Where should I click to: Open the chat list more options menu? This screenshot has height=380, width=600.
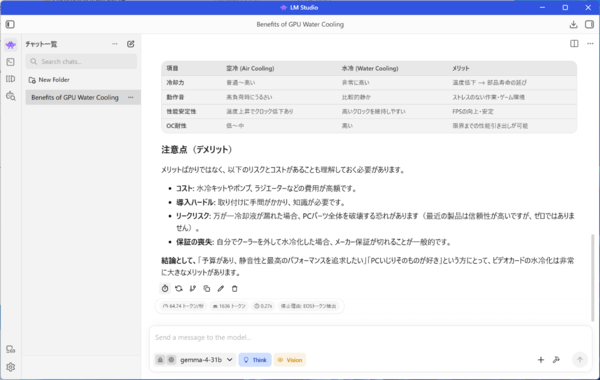click(115, 44)
